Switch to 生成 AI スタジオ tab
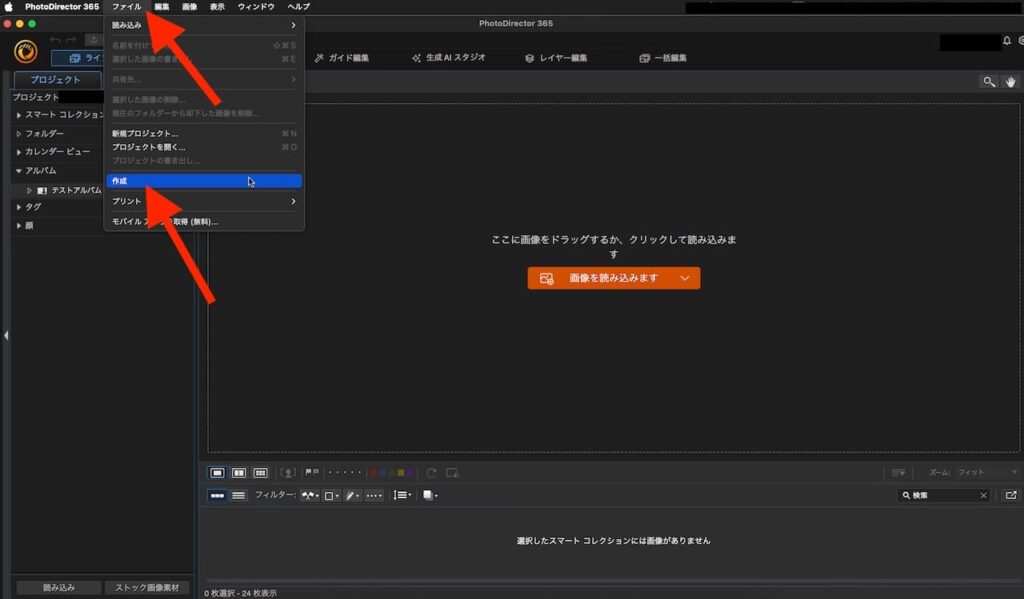1024x599 pixels. [x=449, y=58]
